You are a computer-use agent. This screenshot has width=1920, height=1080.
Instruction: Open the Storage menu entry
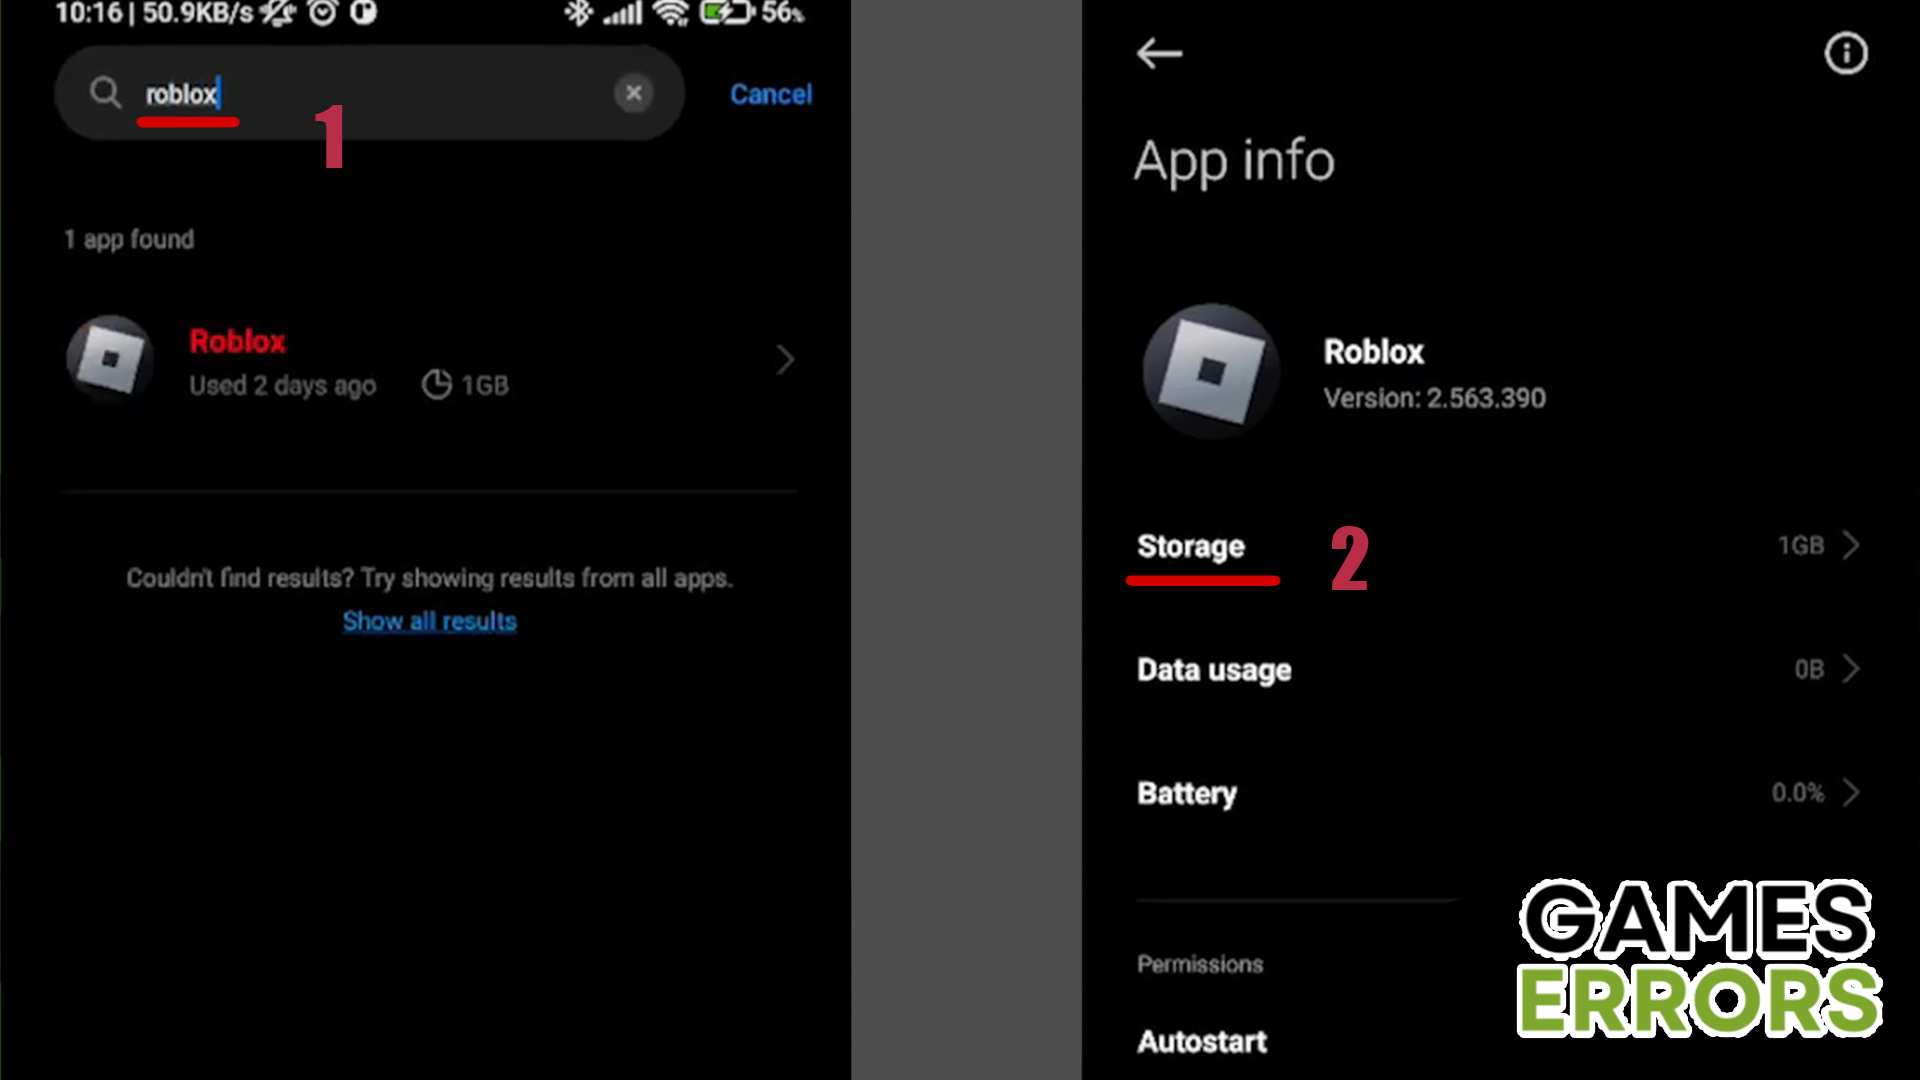[x=1498, y=546]
